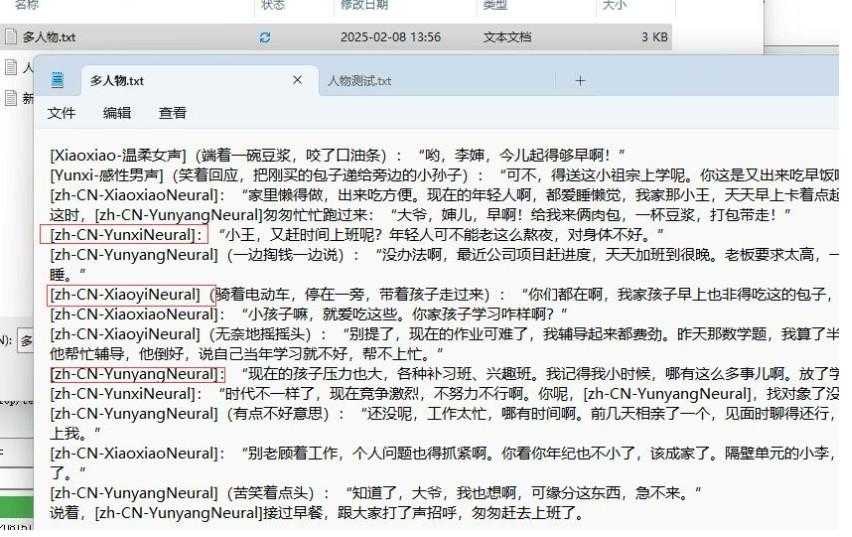Viewport: 852px width, 537px height.
Task: Sort files by 大小 column header
Action: pos(613,5)
